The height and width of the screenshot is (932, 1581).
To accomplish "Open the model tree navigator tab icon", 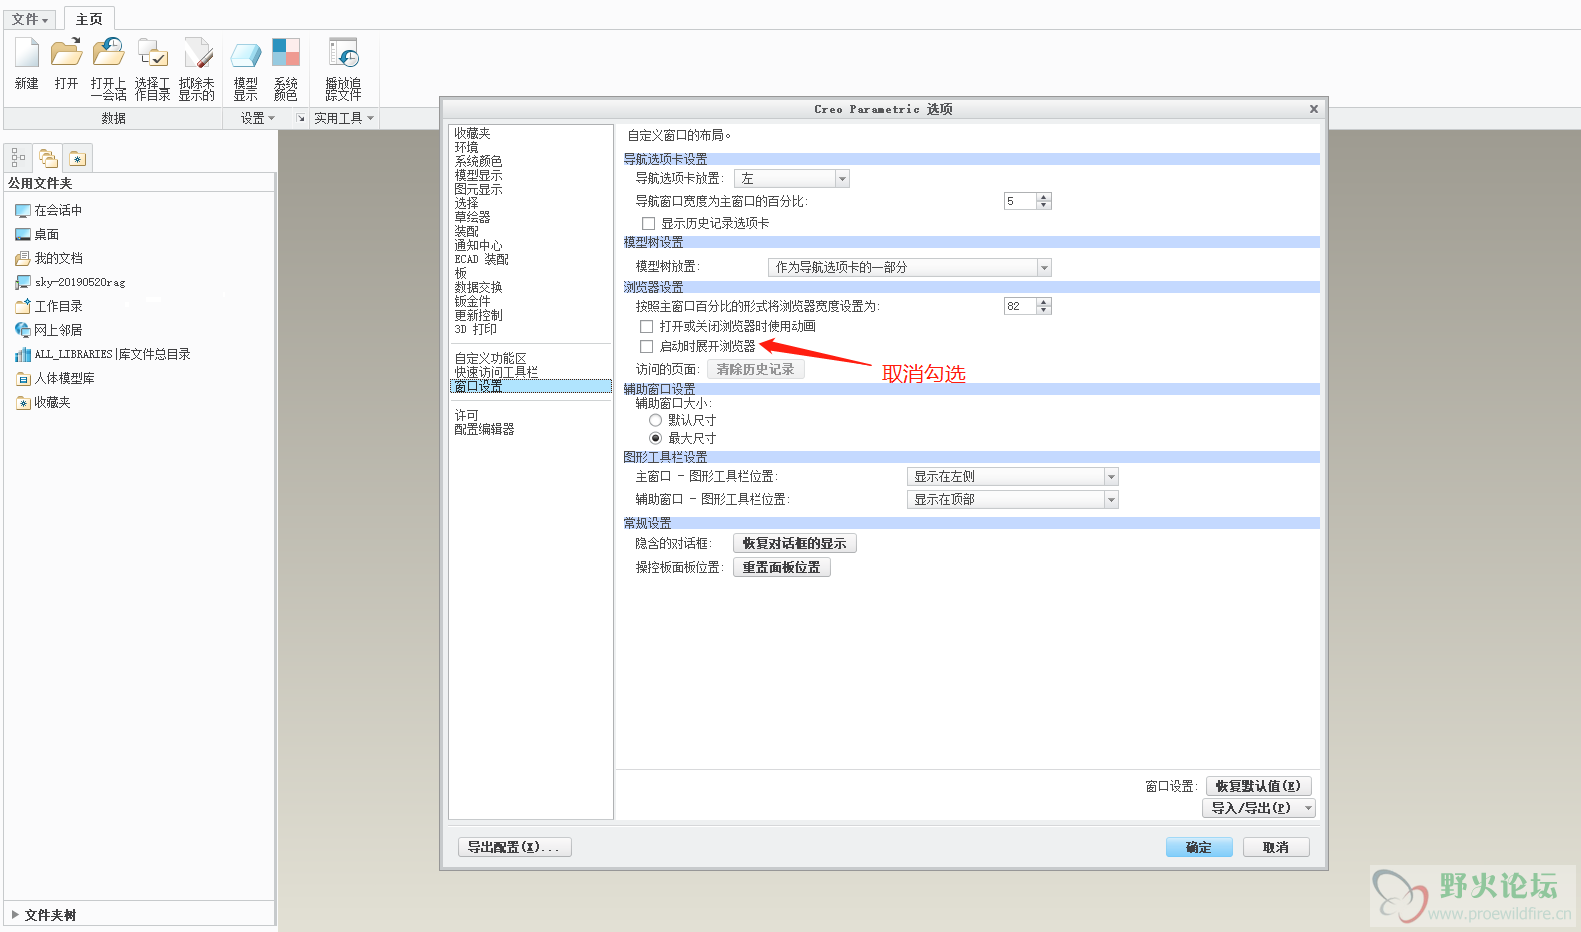I will [x=18, y=158].
